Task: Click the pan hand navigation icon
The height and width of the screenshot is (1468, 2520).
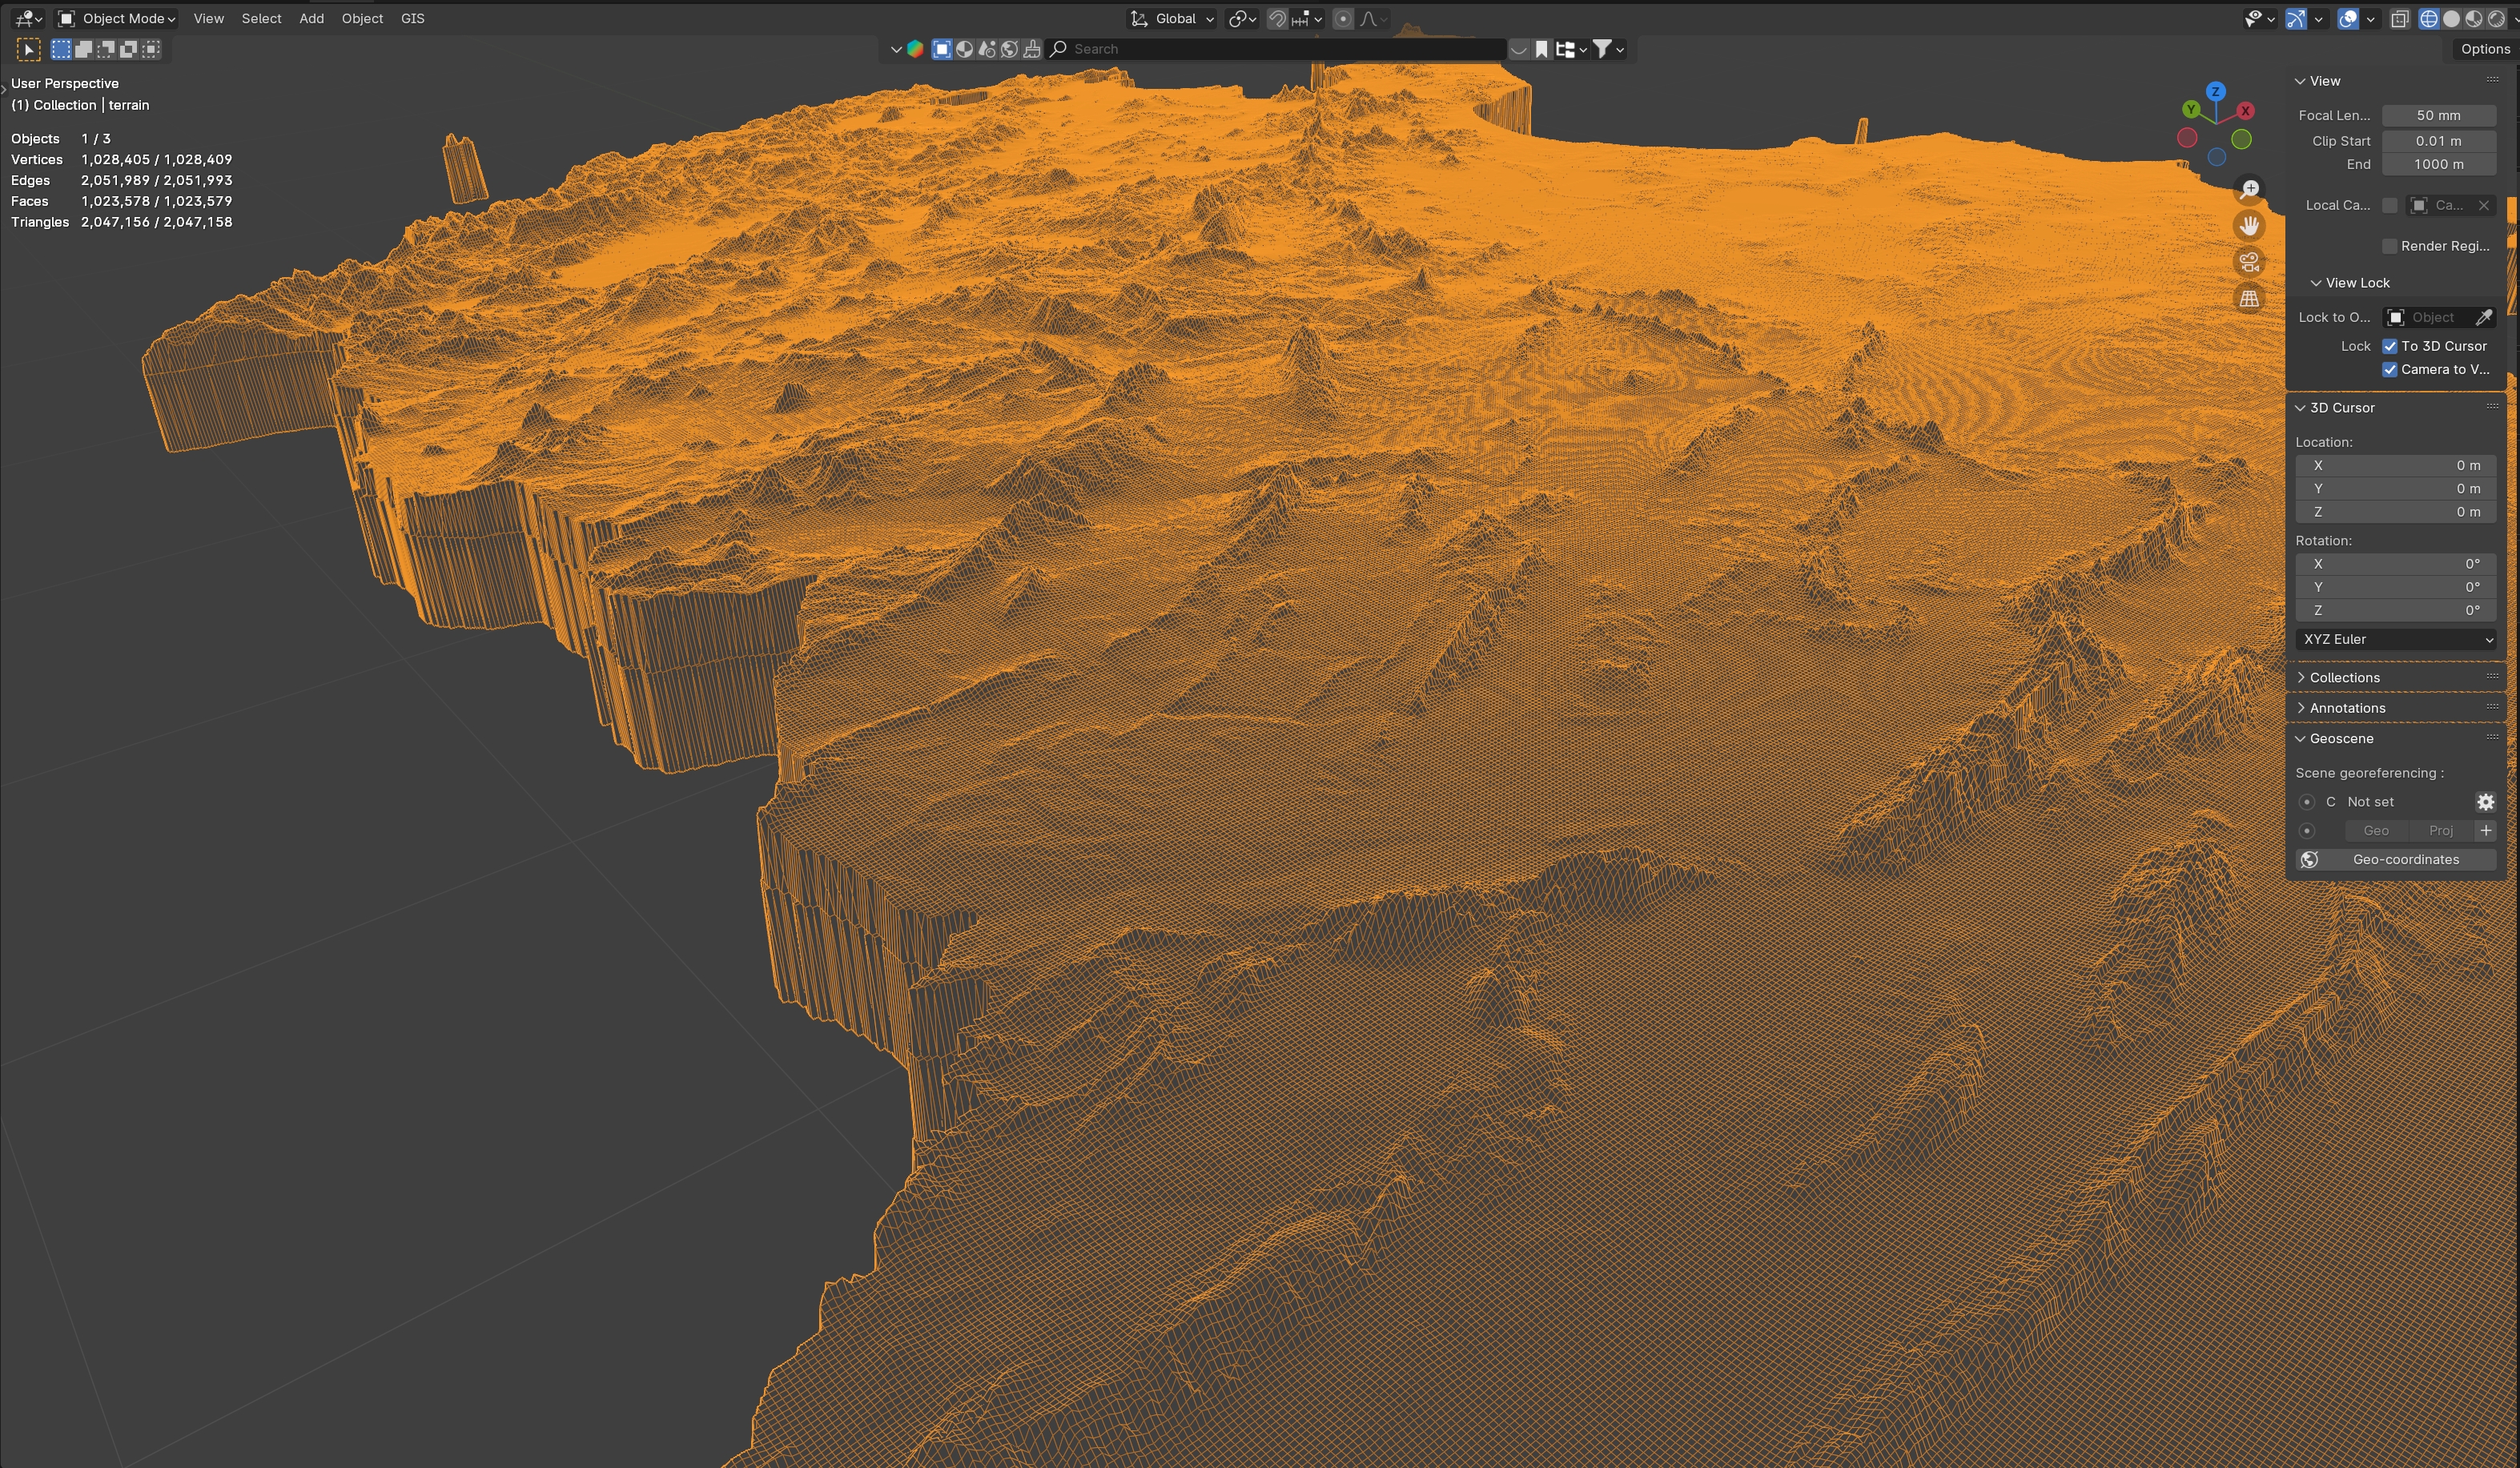Action: (x=2249, y=226)
